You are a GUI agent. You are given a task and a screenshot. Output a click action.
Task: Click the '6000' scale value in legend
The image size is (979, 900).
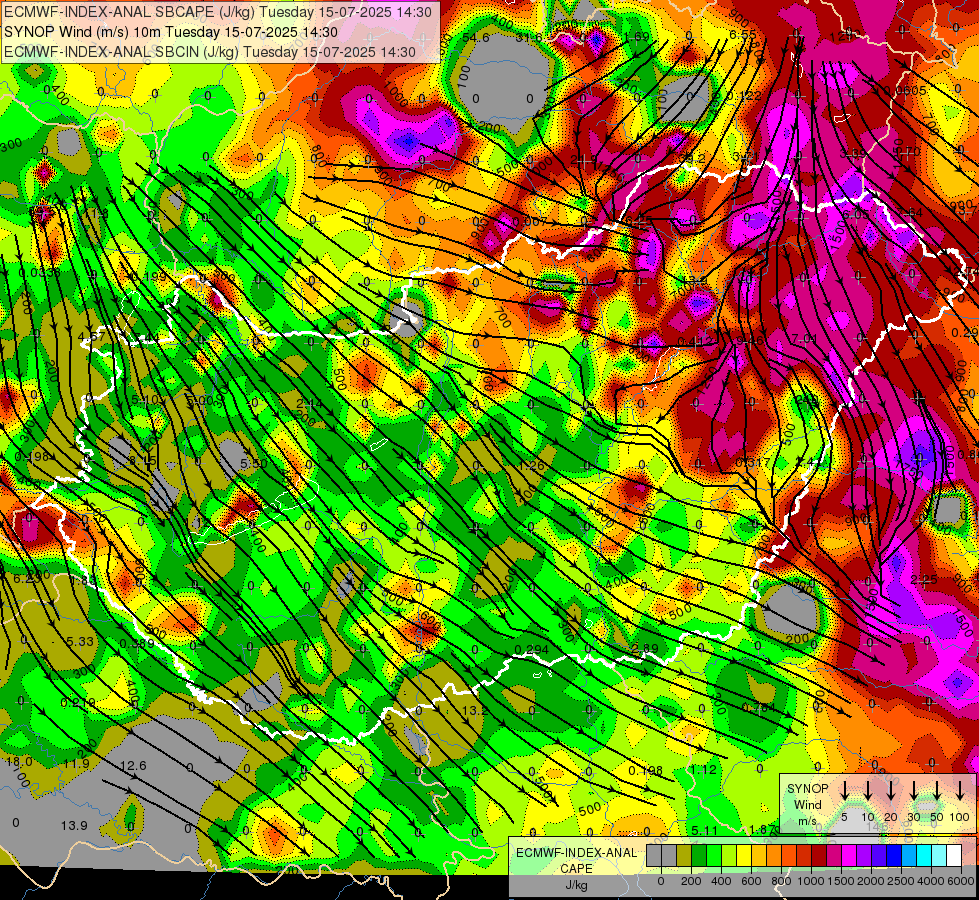pos(962,881)
